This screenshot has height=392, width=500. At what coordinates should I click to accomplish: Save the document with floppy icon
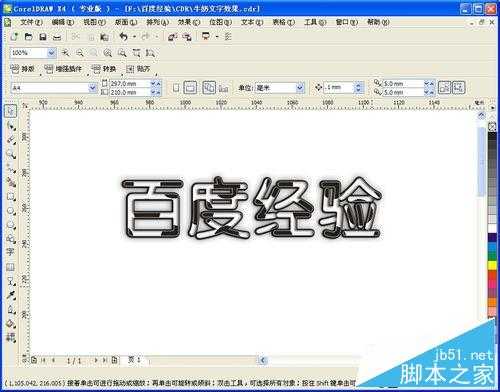(43, 37)
